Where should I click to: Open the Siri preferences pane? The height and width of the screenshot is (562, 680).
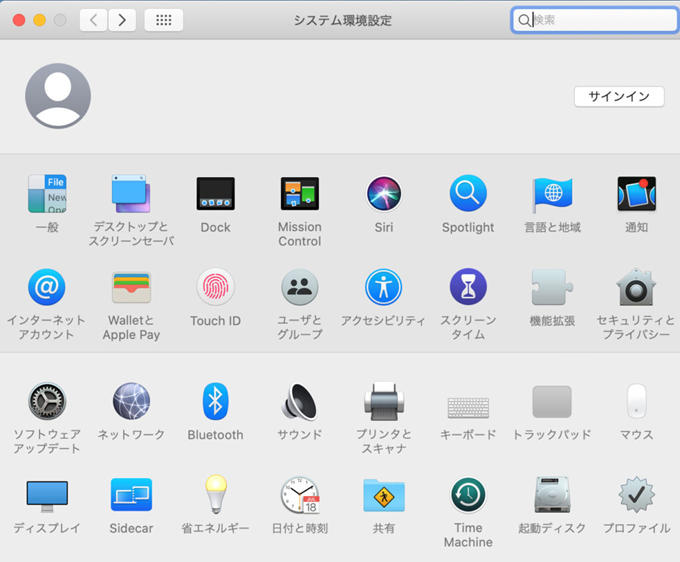tap(384, 194)
